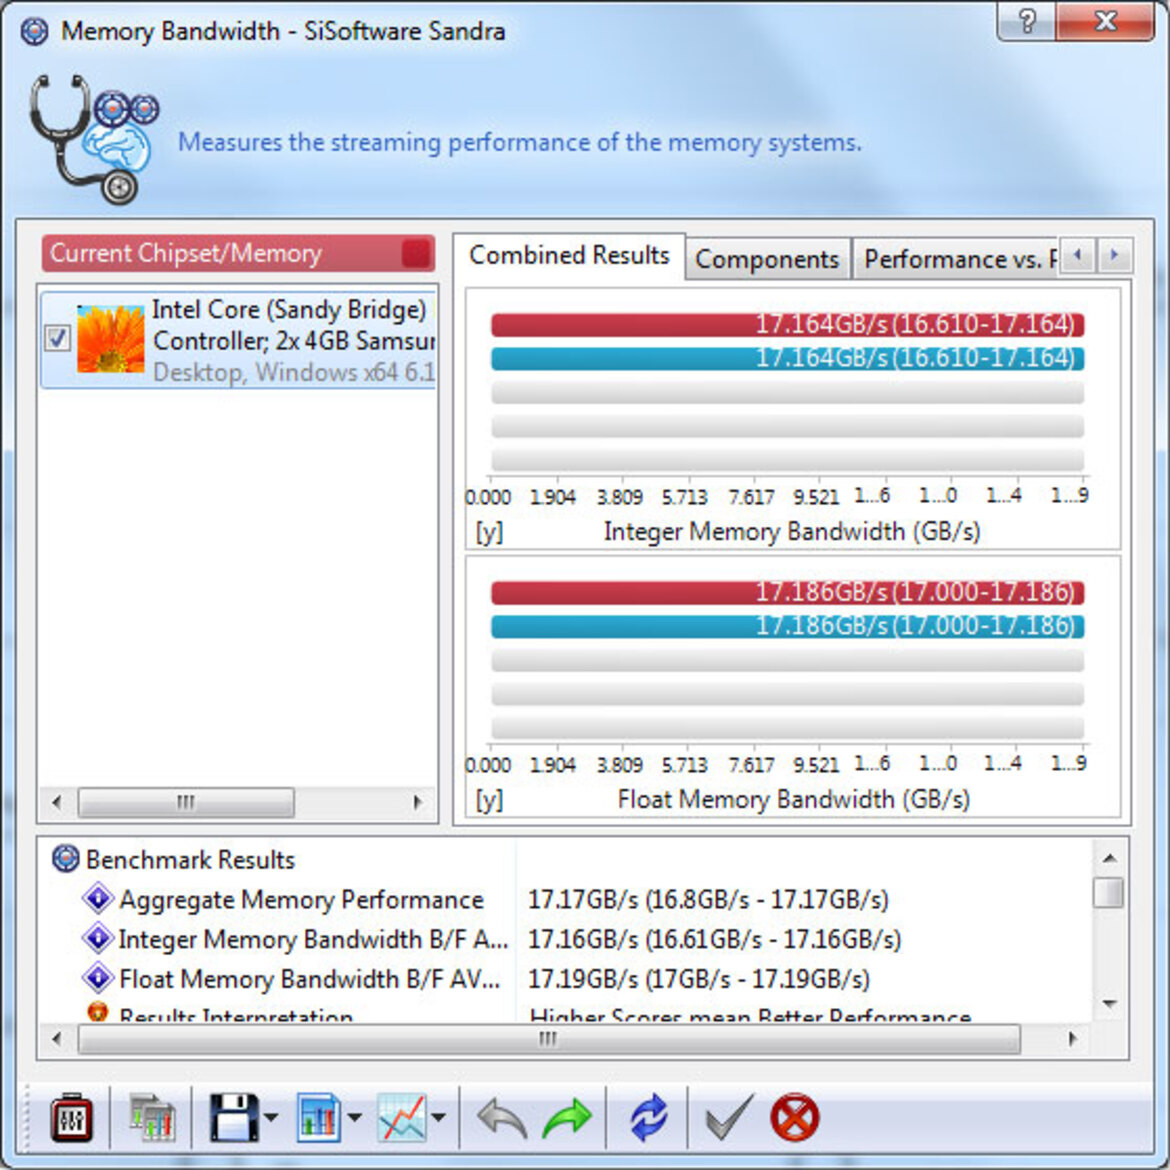Image resolution: width=1170 pixels, height=1170 pixels.
Task: Click the results list vertical scrollbar thumb
Action: [x=1110, y=892]
